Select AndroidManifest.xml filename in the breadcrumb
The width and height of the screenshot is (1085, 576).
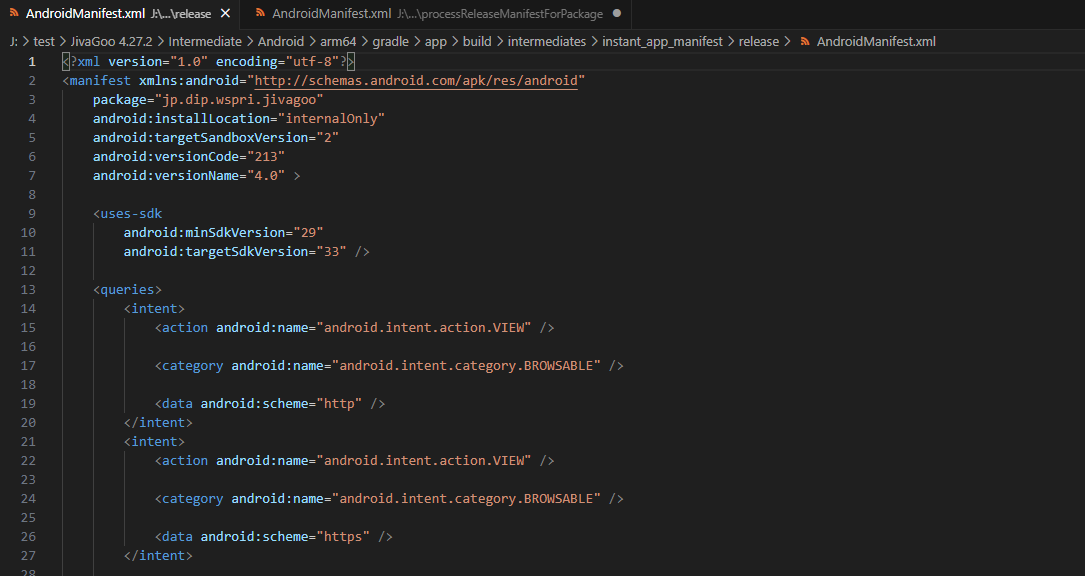[876, 42]
